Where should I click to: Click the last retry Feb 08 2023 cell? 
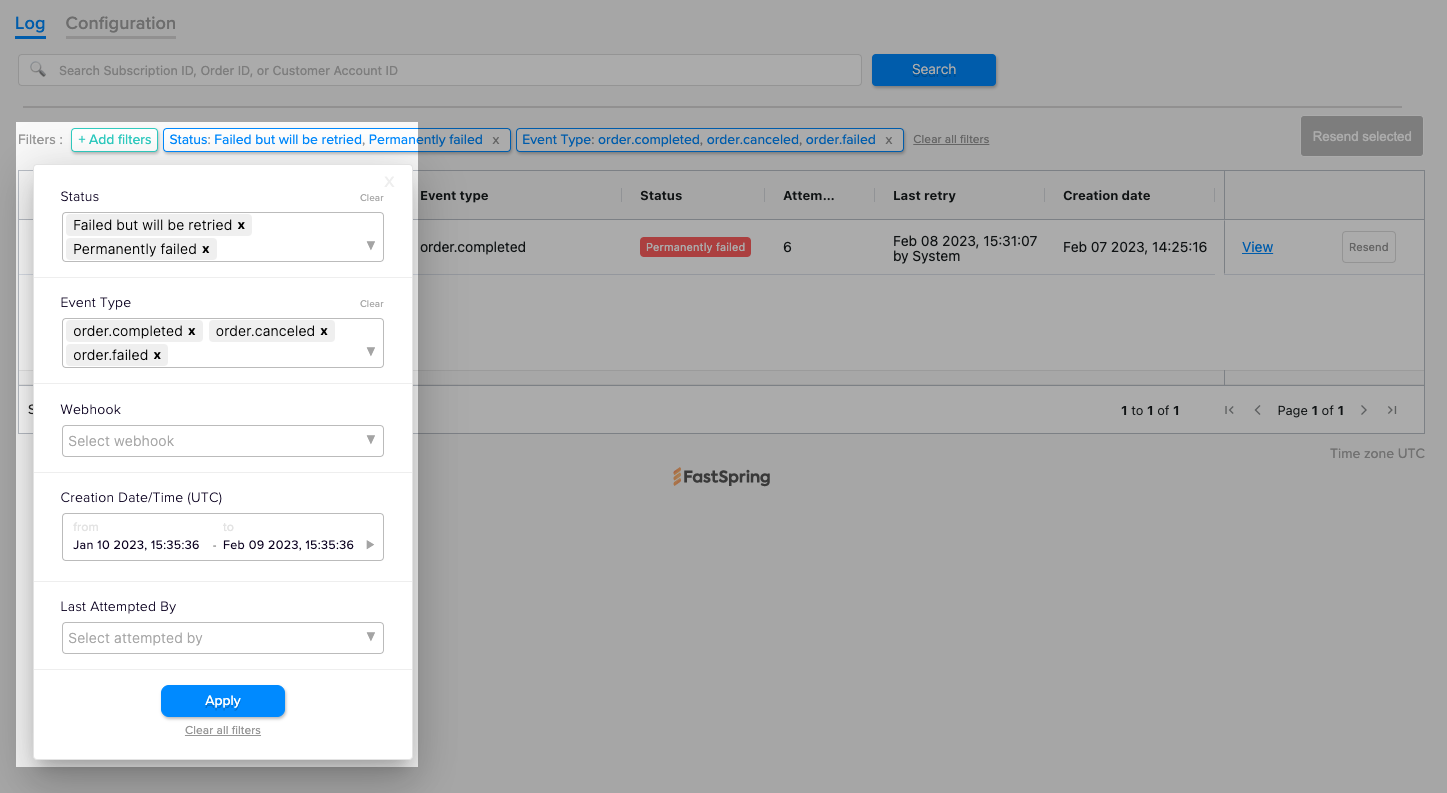click(965, 248)
